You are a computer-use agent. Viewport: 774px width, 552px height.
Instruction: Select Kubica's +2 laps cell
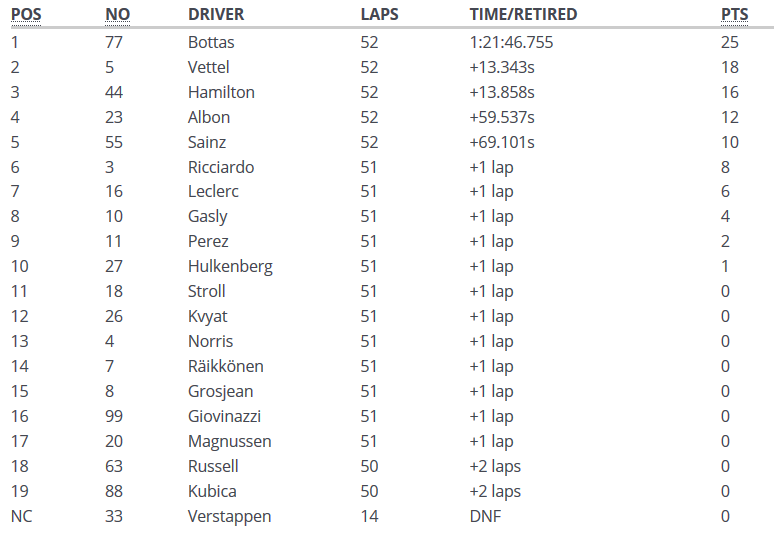click(x=495, y=491)
